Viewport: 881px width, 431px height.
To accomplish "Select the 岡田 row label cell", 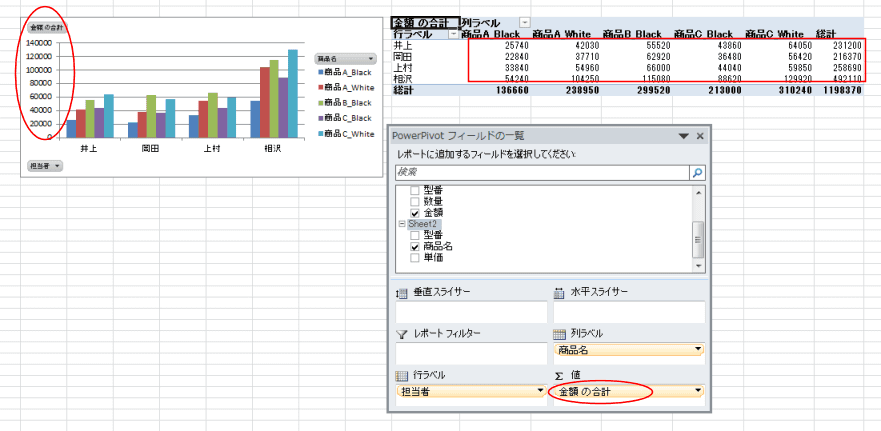I will click(x=425, y=56).
